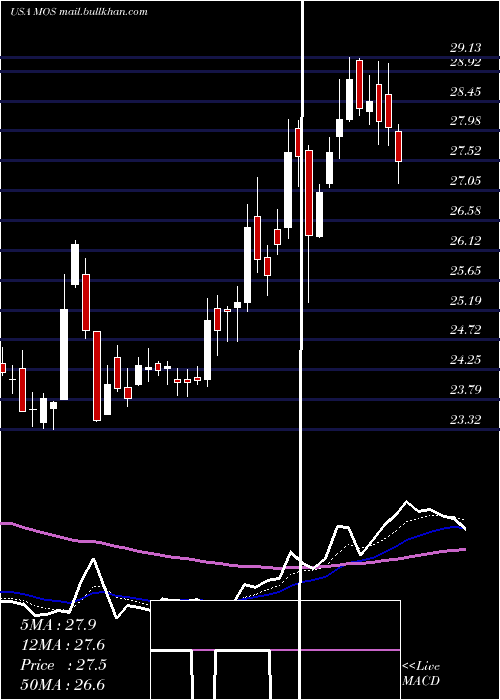500x700 pixels.
Task: Click the tall white candlestick peaking near 26.12 on left
Action: pos(75,264)
